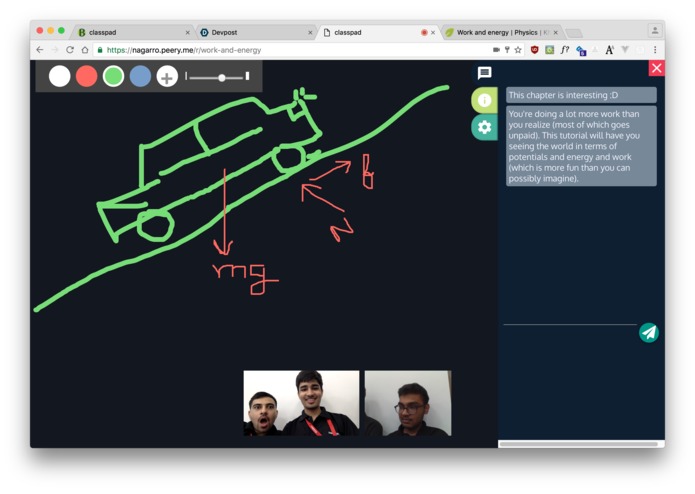Open the f? extension icon
The width and height of the screenshot is (695, 494).
coord(565,50)
